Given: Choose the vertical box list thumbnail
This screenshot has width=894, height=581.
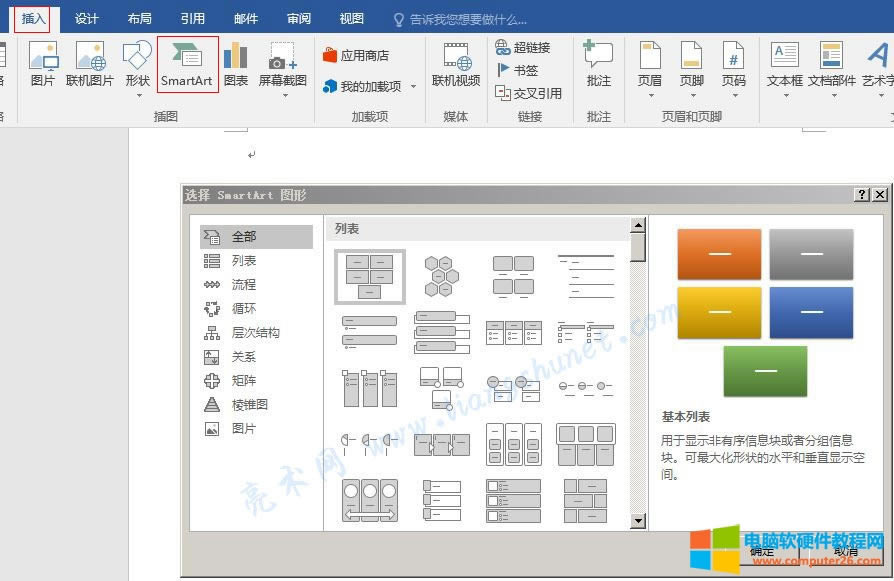Looking at the screenshot, I should click(x=442, y=332).
